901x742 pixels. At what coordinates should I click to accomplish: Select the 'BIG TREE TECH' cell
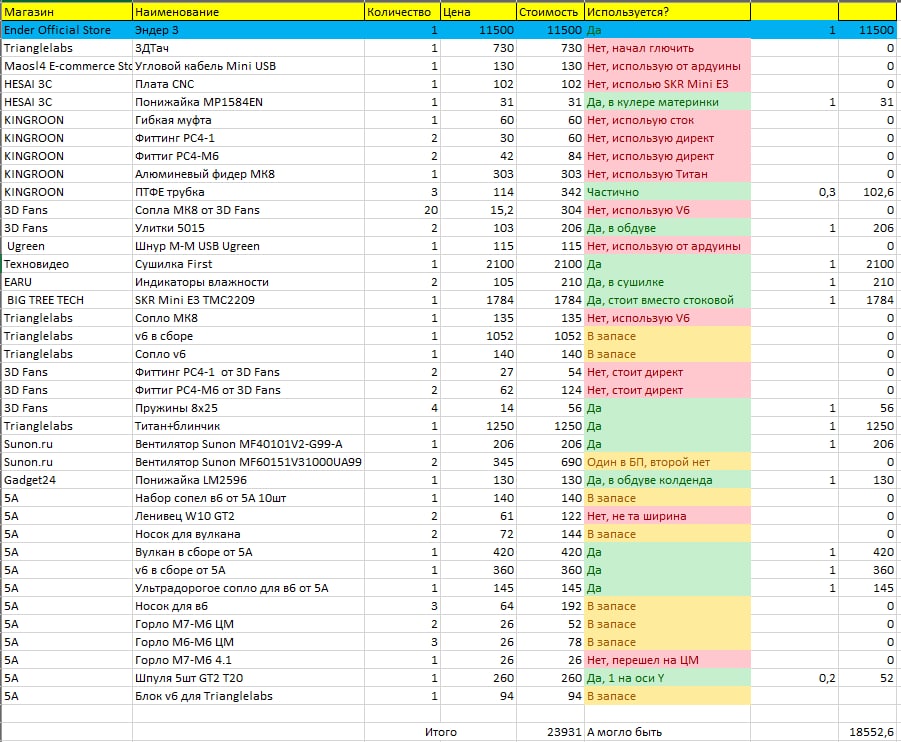(x=67, y=300)
